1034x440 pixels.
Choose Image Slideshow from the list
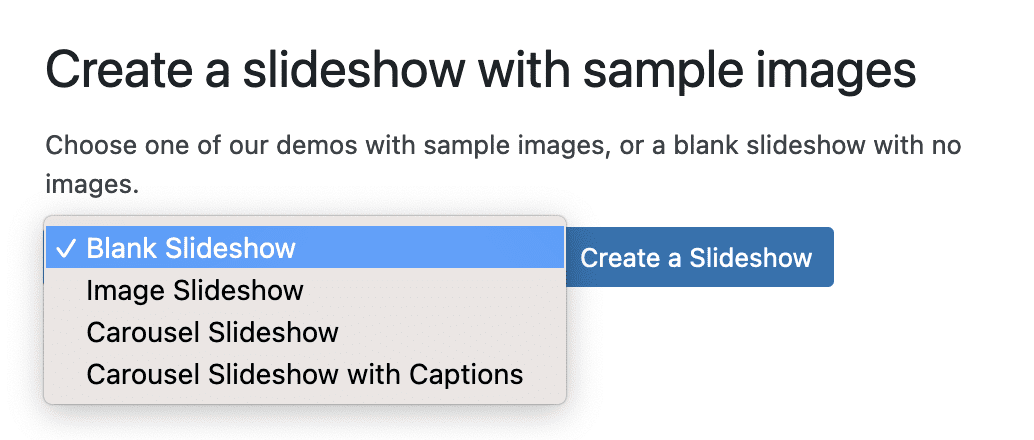[x=195, y=291]
